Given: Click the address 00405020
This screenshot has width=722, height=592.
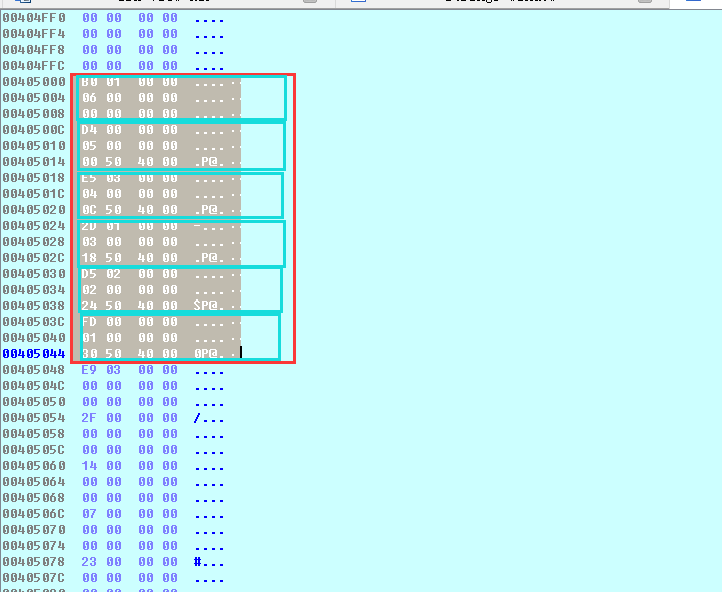Looking at the screenshot, I should click(x=34, y=210).
